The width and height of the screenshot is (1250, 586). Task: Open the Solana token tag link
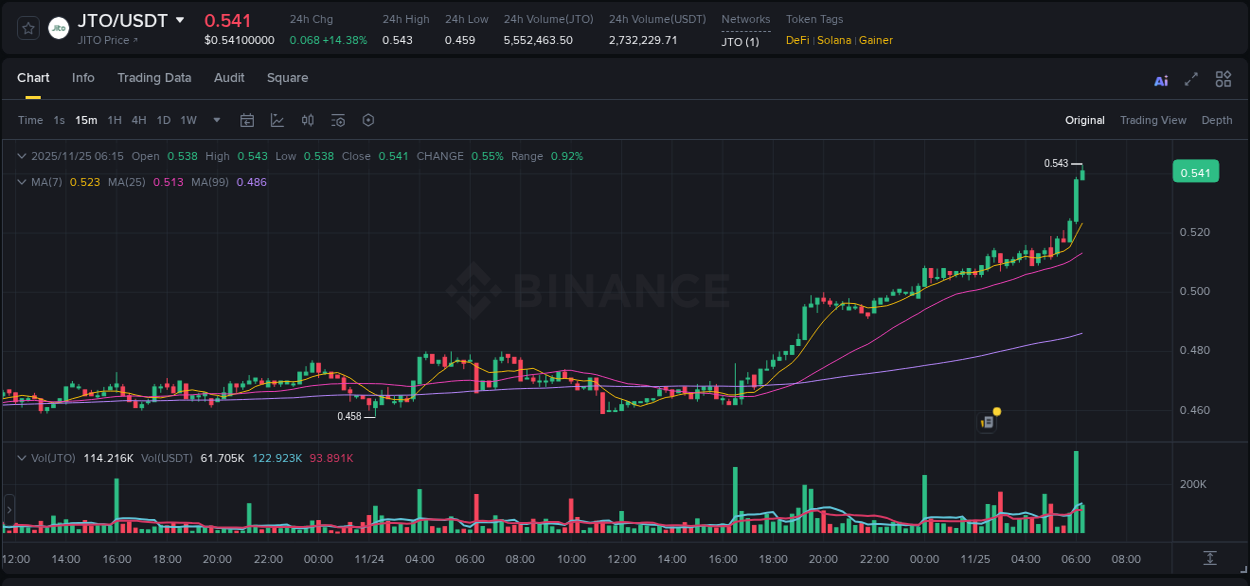click(838, 41)
